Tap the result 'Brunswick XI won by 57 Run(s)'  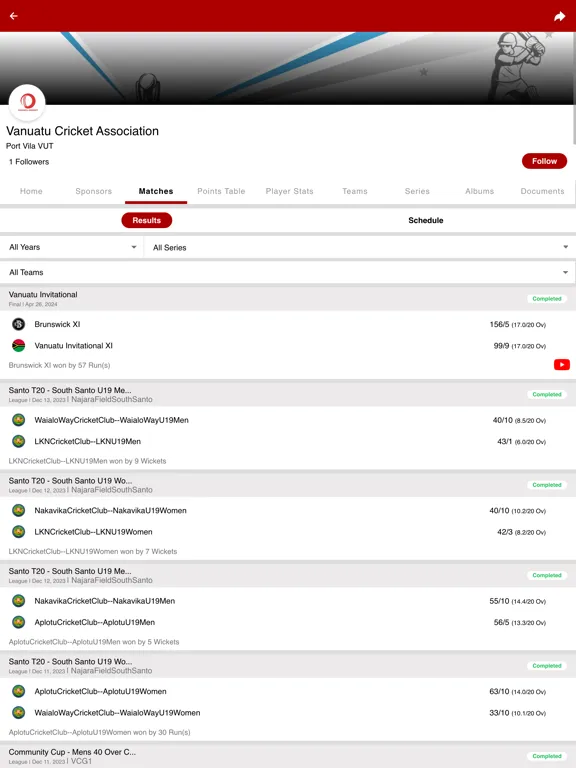tap(59, 365)
